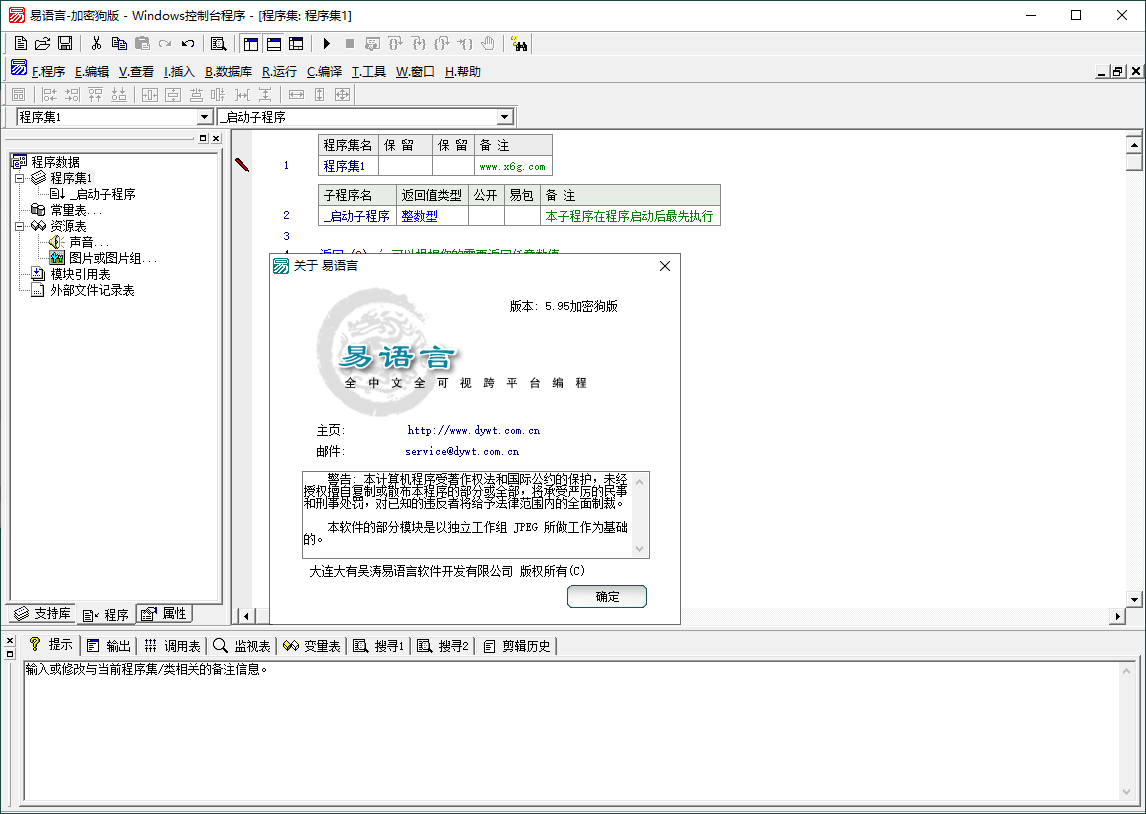Open the _启动子程序 dropdown list
The width and height of the screenshot is (1146, 814).
tap(506, 116)
